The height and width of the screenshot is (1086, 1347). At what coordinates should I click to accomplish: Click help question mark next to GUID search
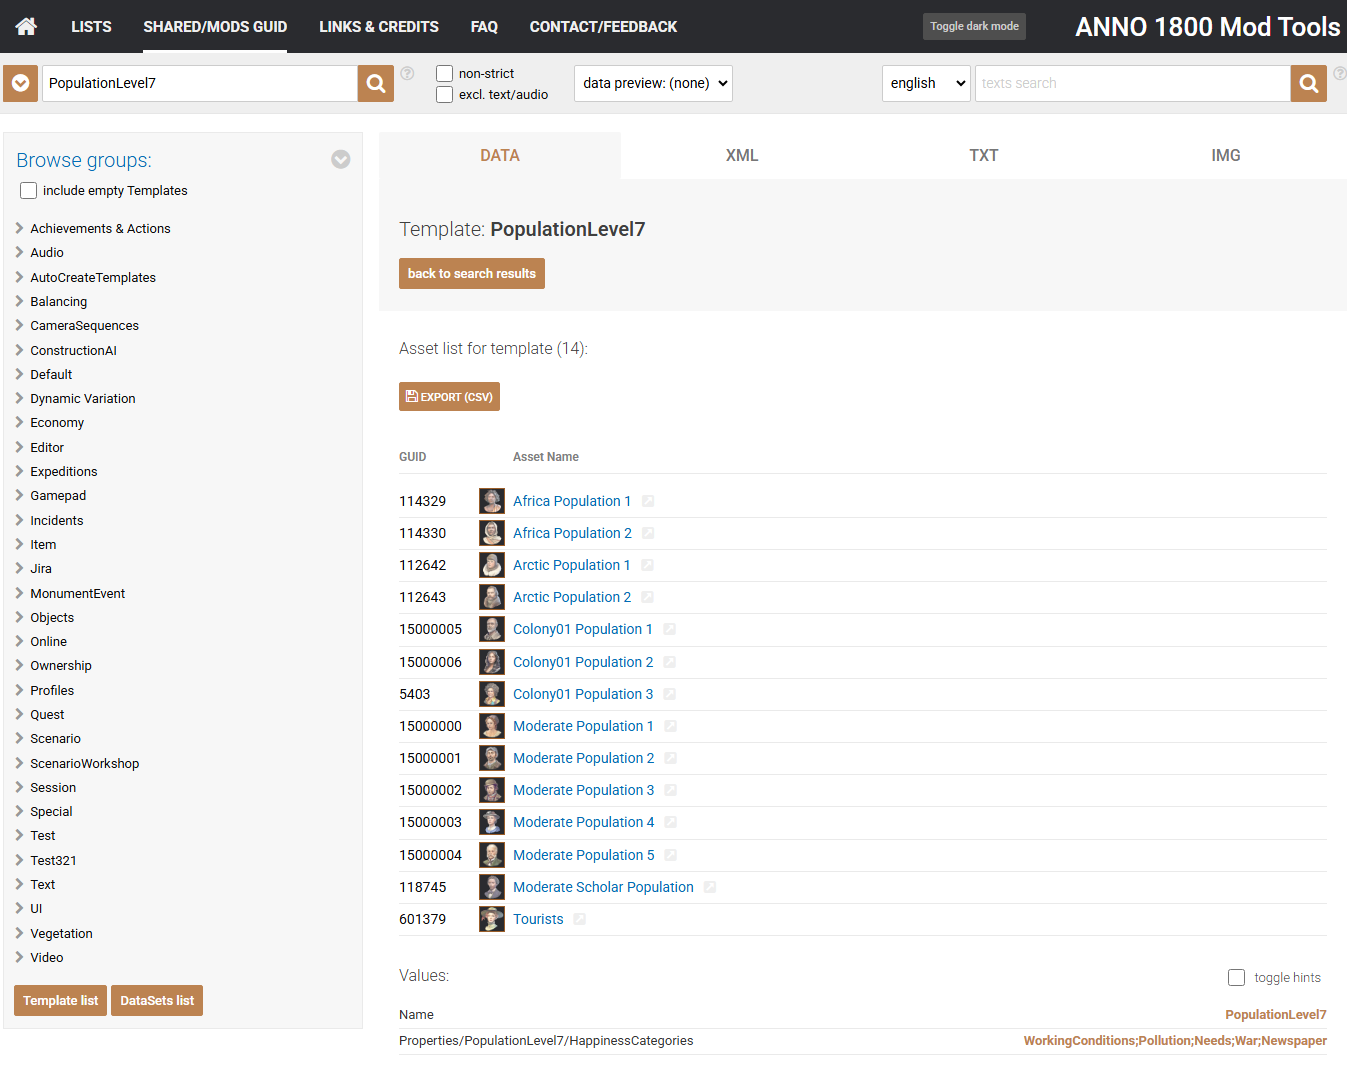click(407, 73)
